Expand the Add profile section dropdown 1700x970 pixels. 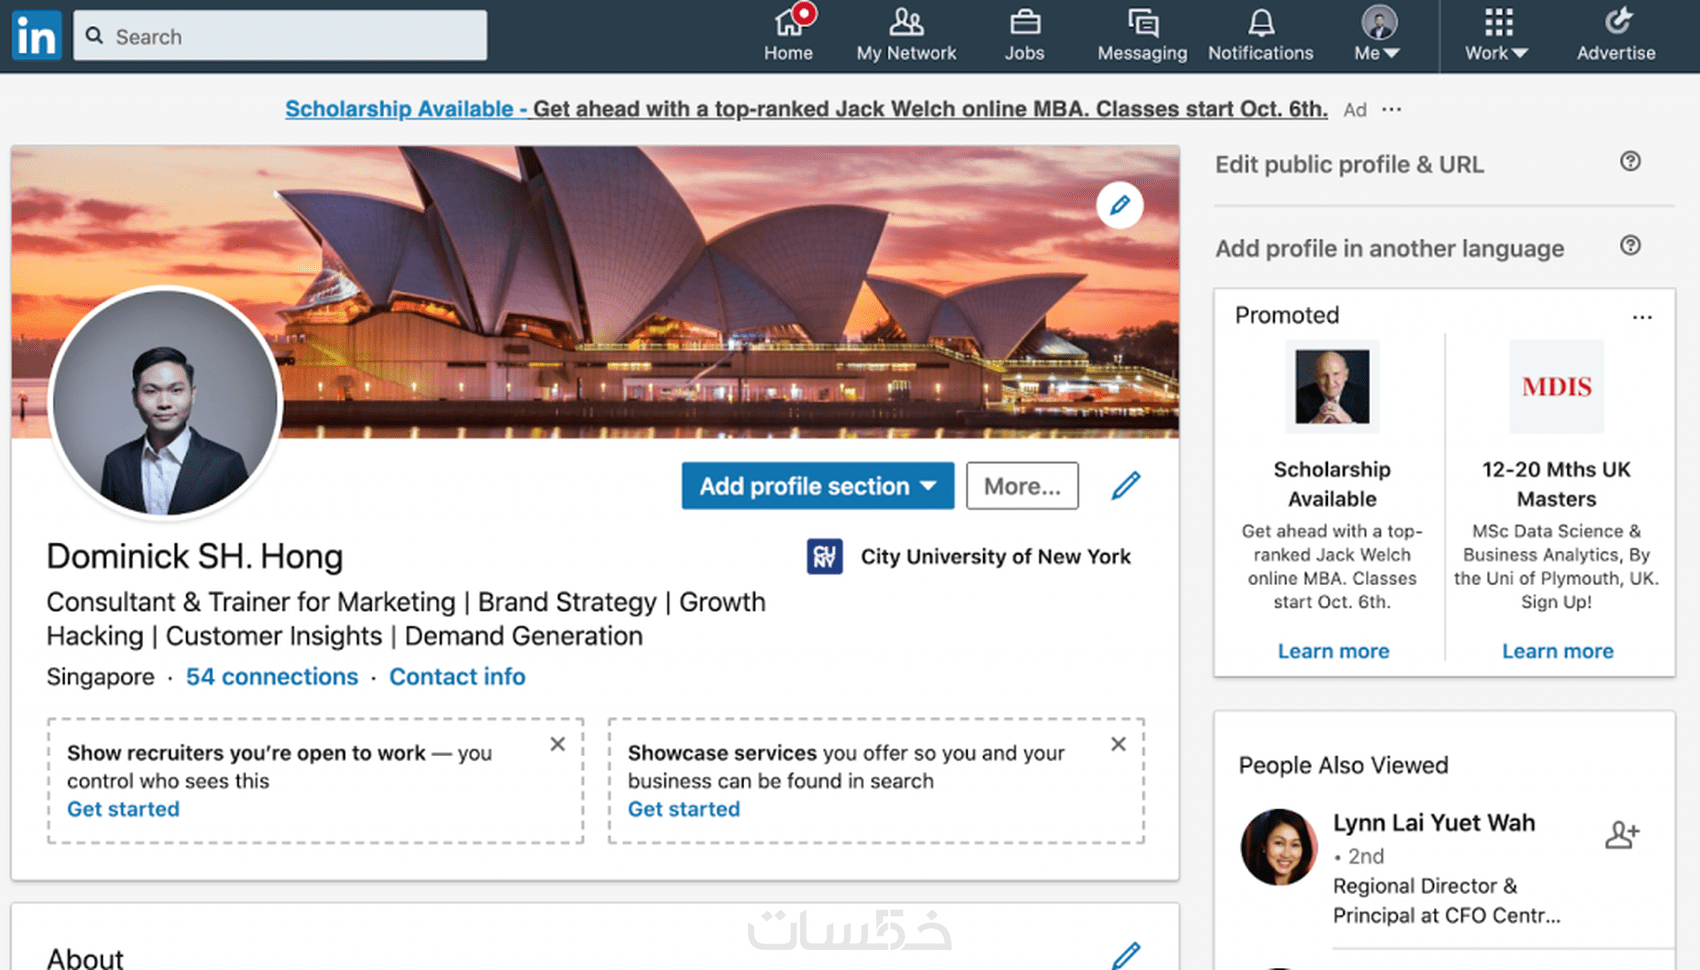coord(817,486)
